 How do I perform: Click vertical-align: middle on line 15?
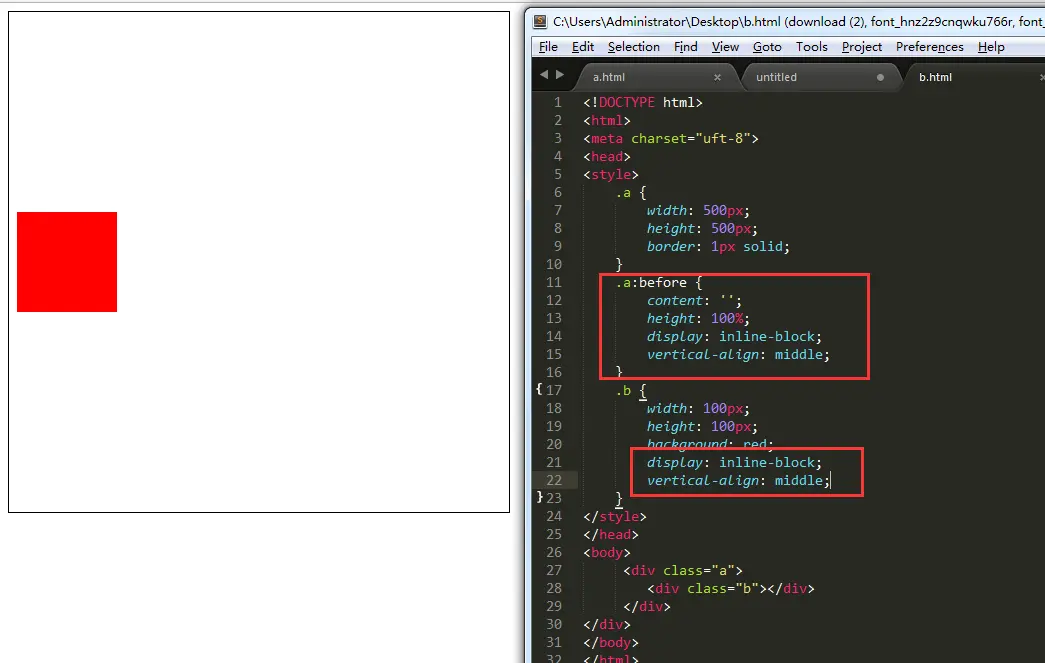pos(738,354)
